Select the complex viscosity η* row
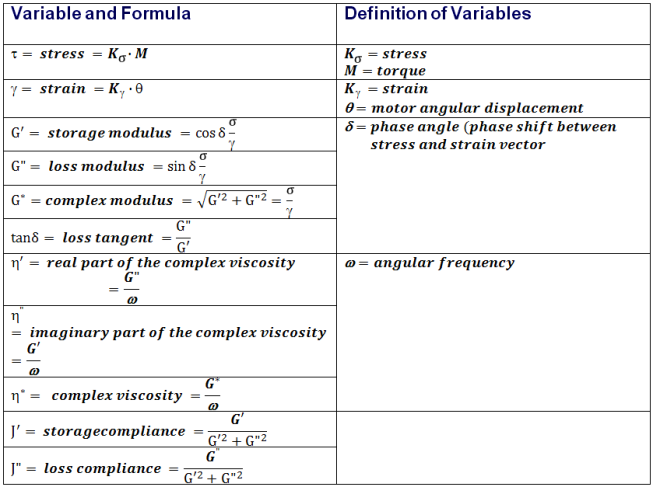653x487 pixels. (x=170, y=395)
